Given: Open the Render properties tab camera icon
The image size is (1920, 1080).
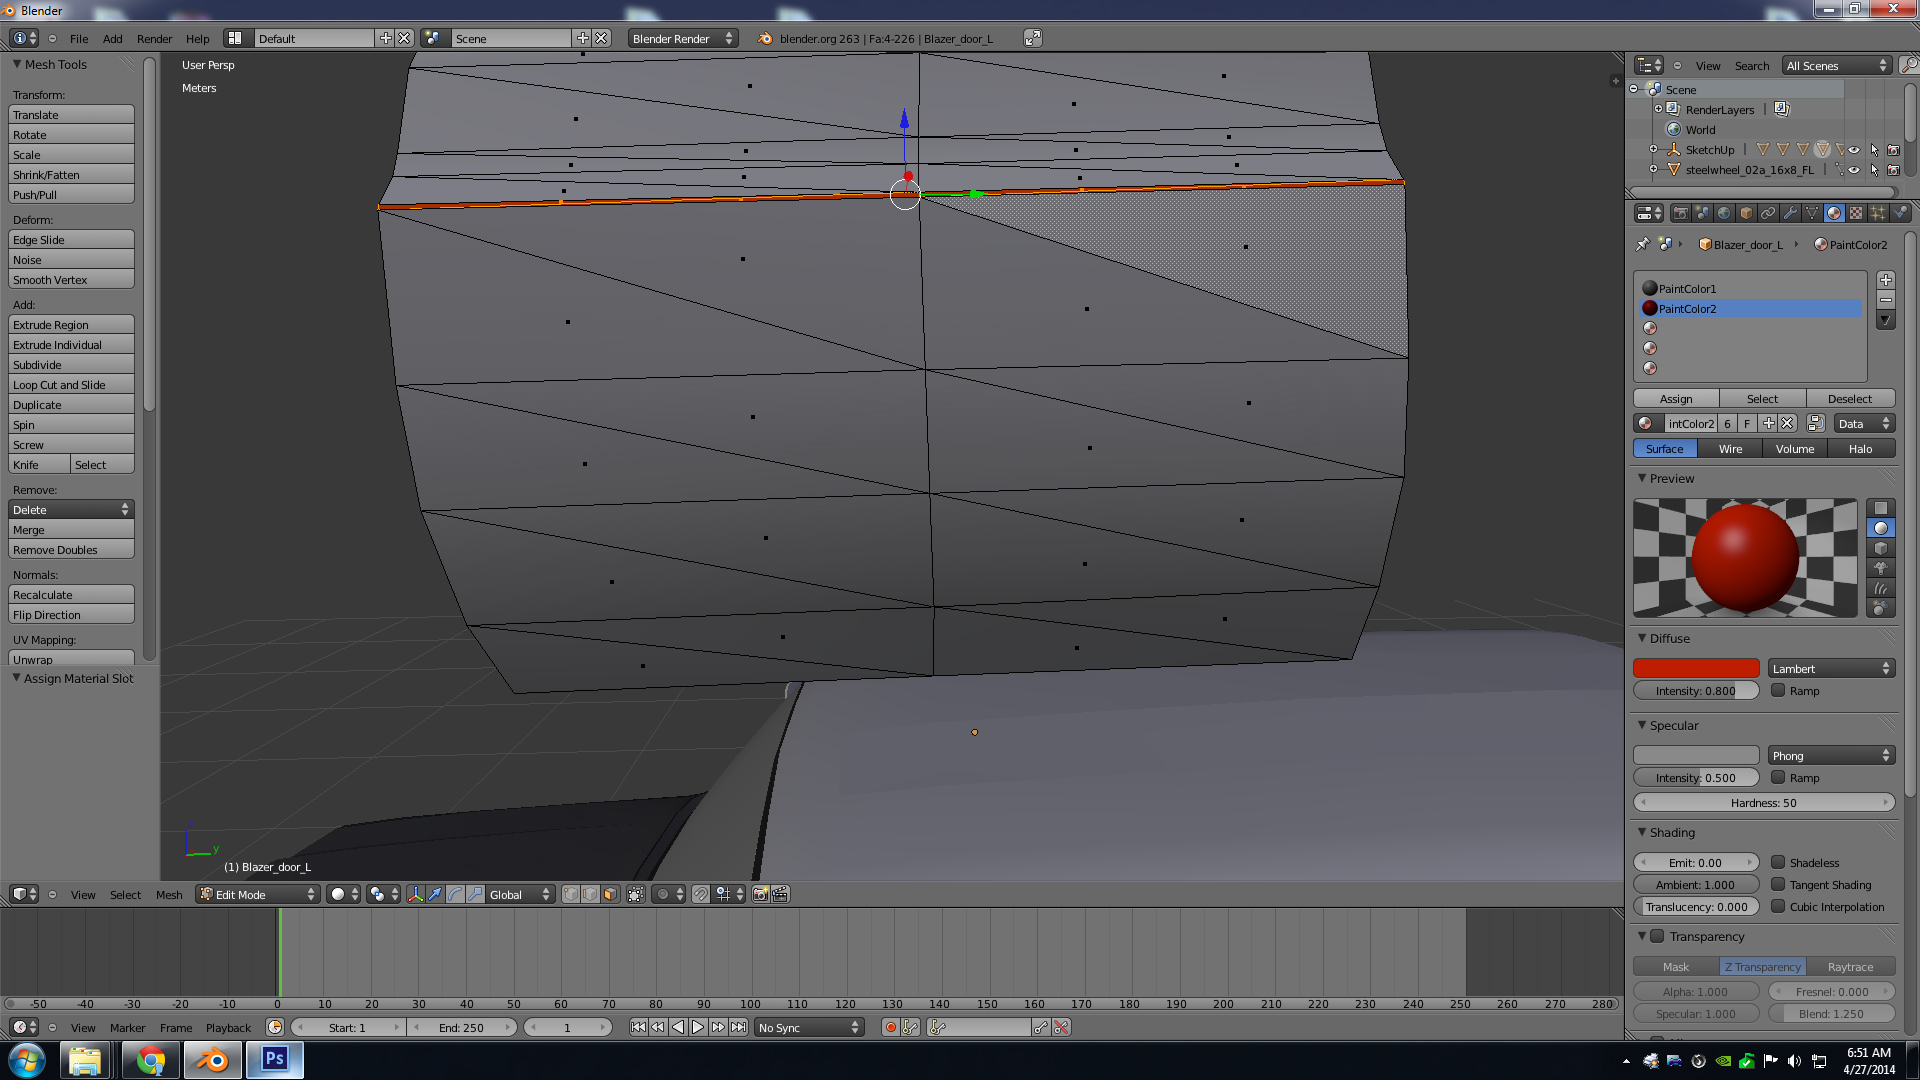Looking at the screenshot, I should [x=1681, y=213].
